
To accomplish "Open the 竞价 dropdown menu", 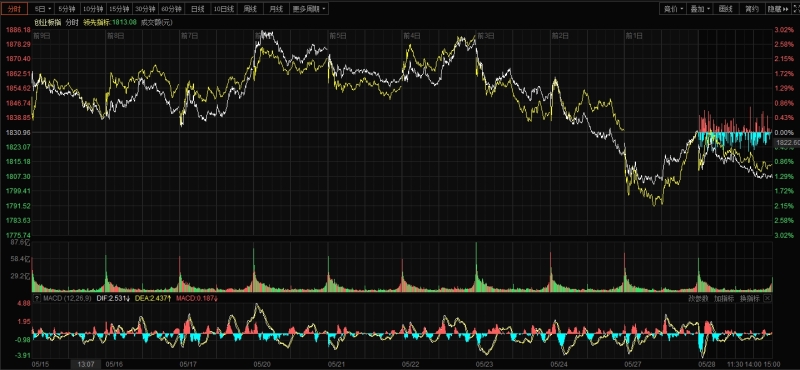I will click(x=673, y=9).
